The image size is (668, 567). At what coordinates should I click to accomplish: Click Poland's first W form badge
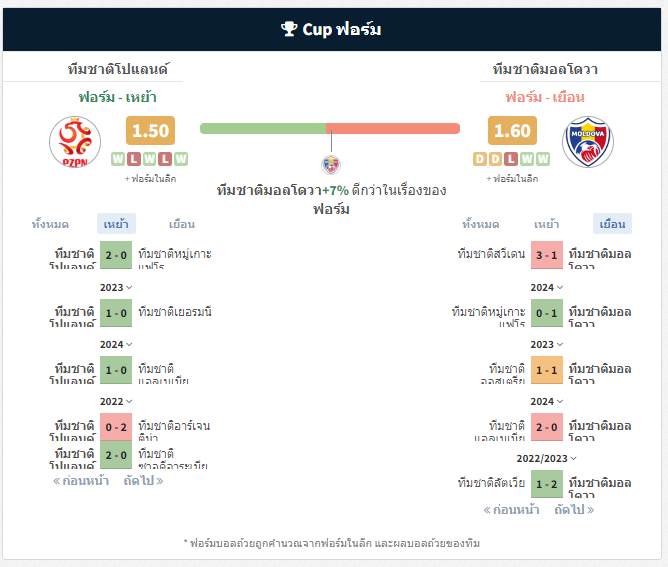(118, 159)
